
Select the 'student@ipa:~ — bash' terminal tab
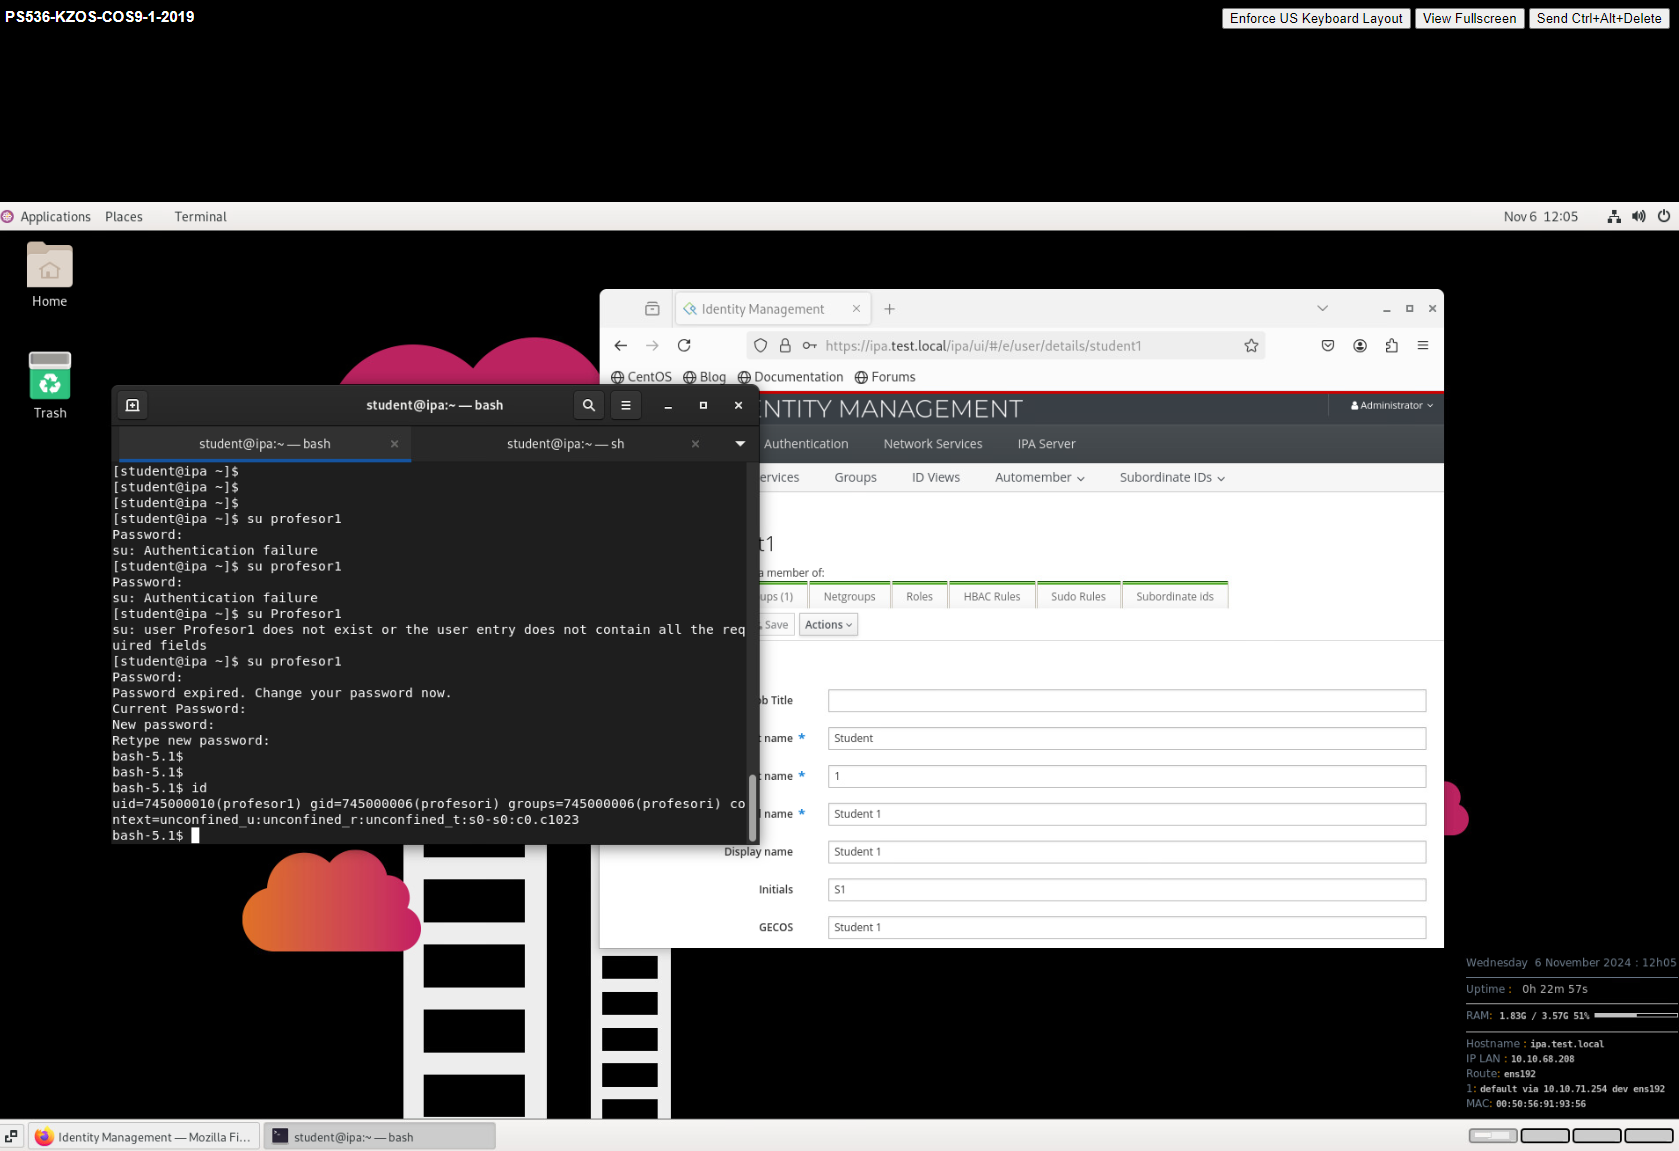(x=265, y=444)
